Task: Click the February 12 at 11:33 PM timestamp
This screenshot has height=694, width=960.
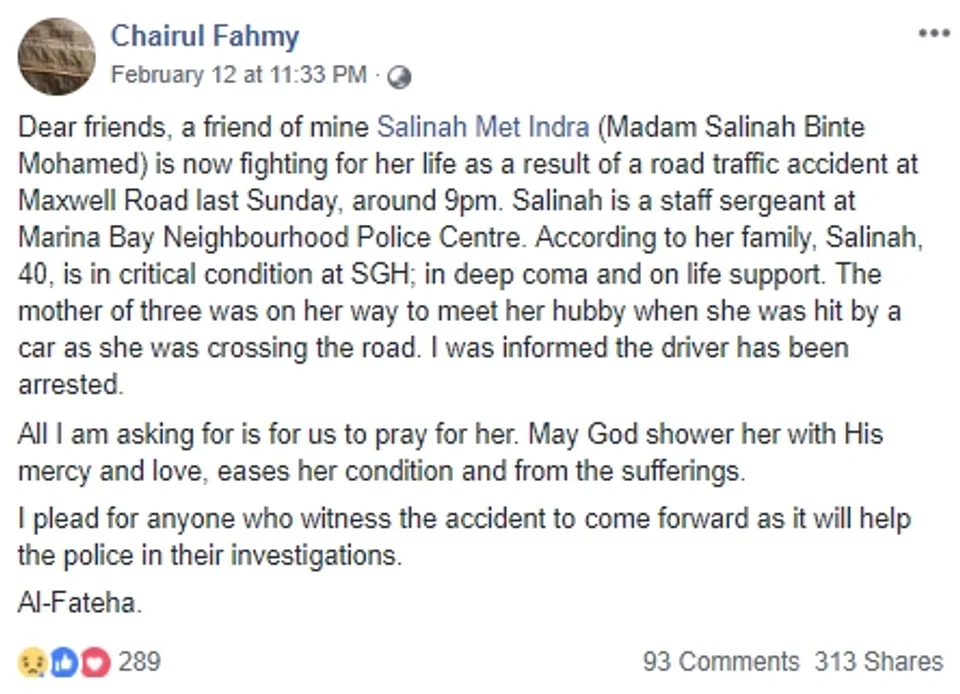Action: click(238, 75)
